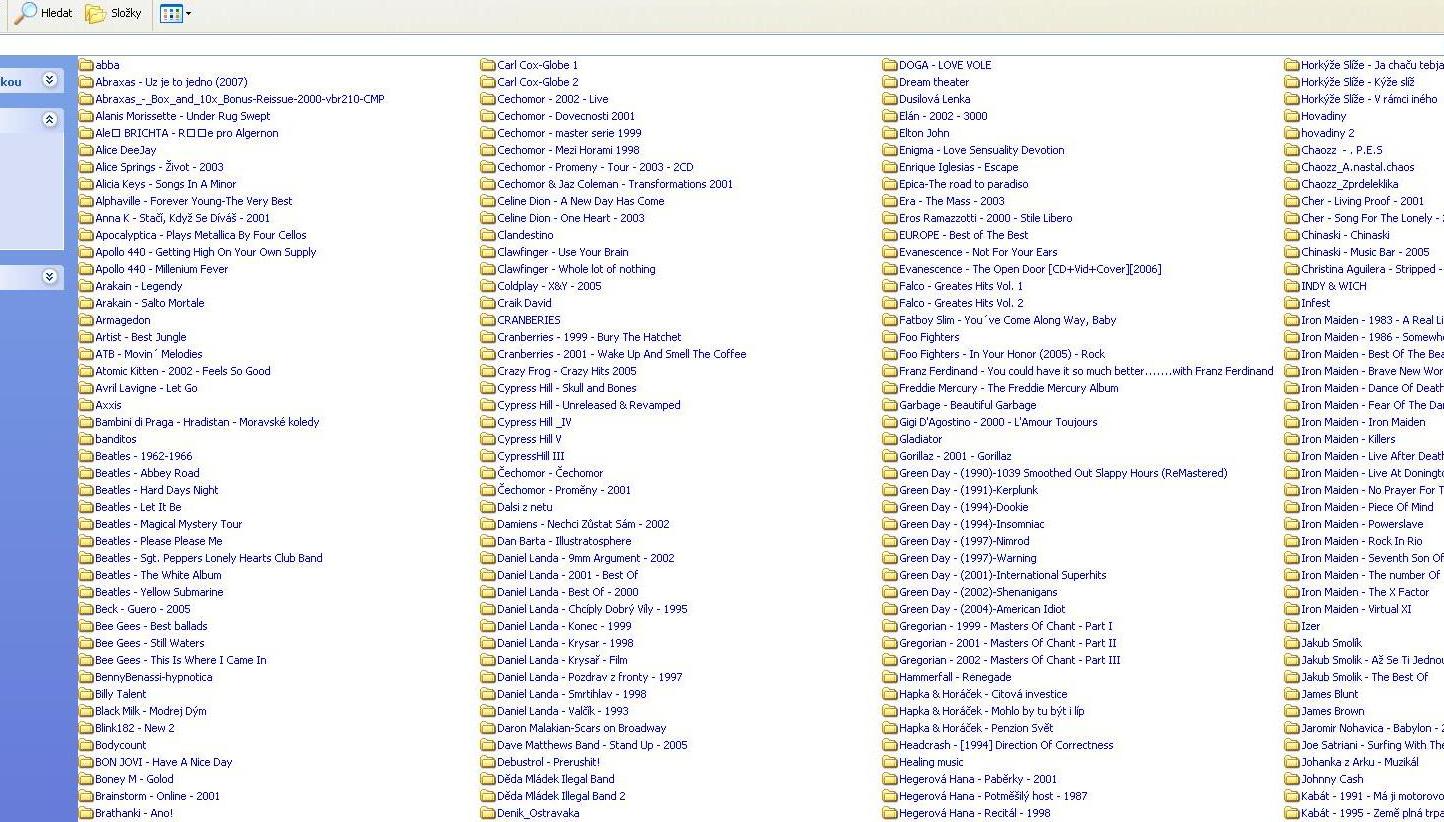Select 'Chinaski - Music Bar - 2005' name
Image resolution: width=1444 pixels, height=822 pixels.
click(x=1366, y=252)
